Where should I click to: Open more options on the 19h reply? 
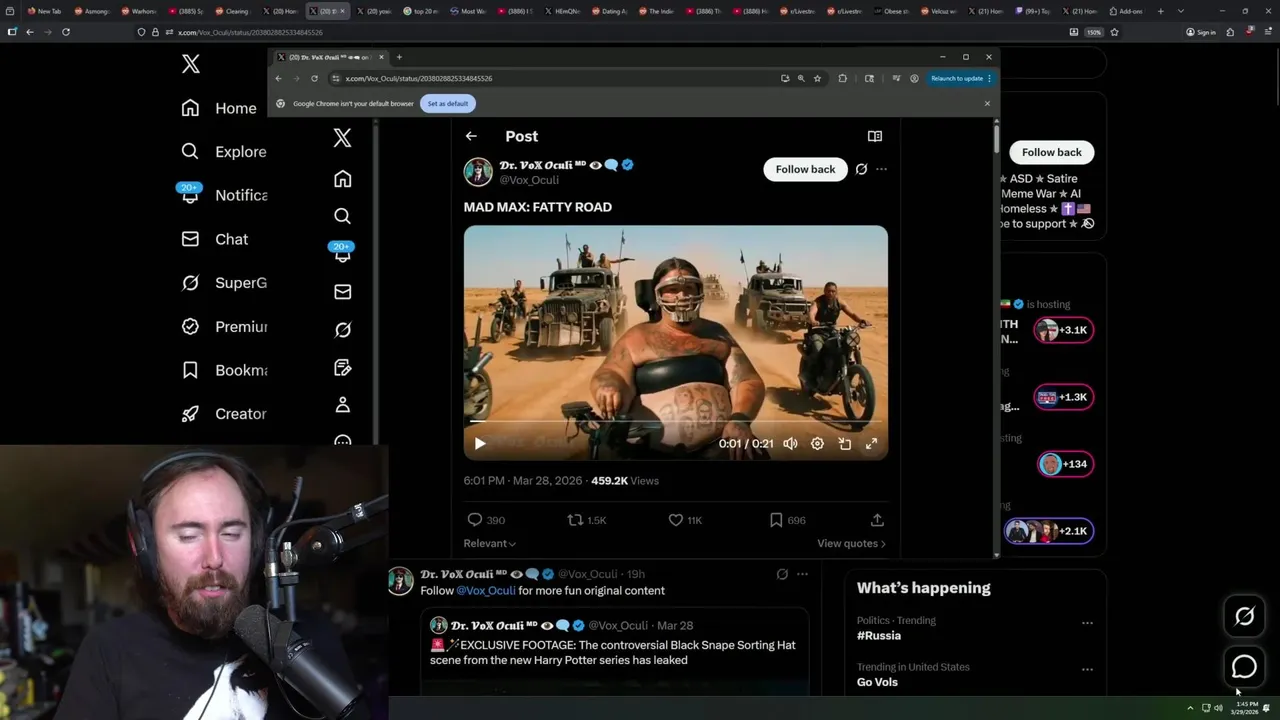[x=802, y=574]
